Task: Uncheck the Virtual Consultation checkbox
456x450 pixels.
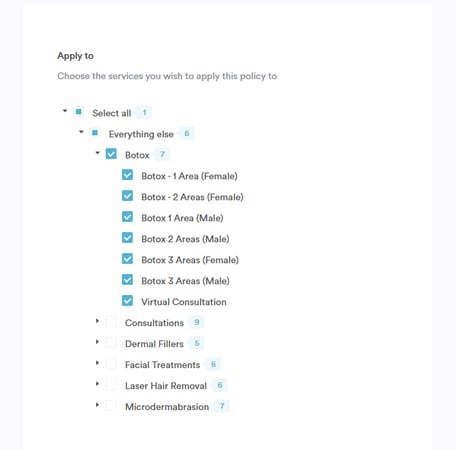Action: click(x=127, y=301)
